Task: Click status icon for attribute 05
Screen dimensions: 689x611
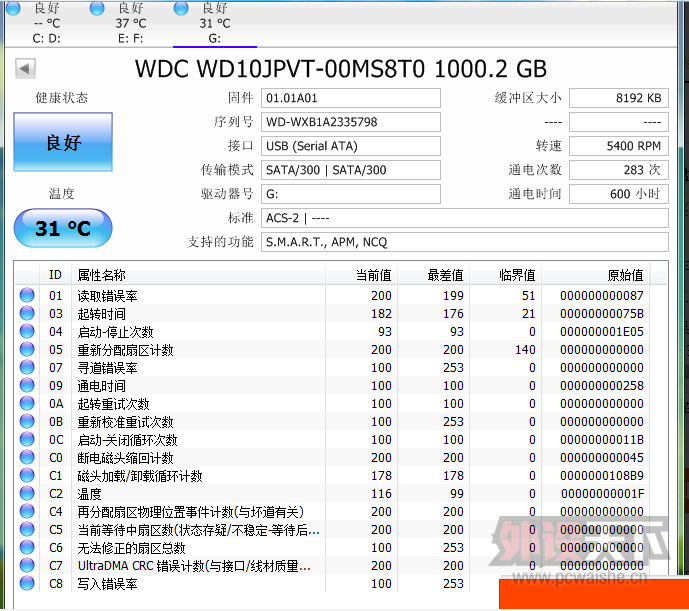Action: pos(27,349)
